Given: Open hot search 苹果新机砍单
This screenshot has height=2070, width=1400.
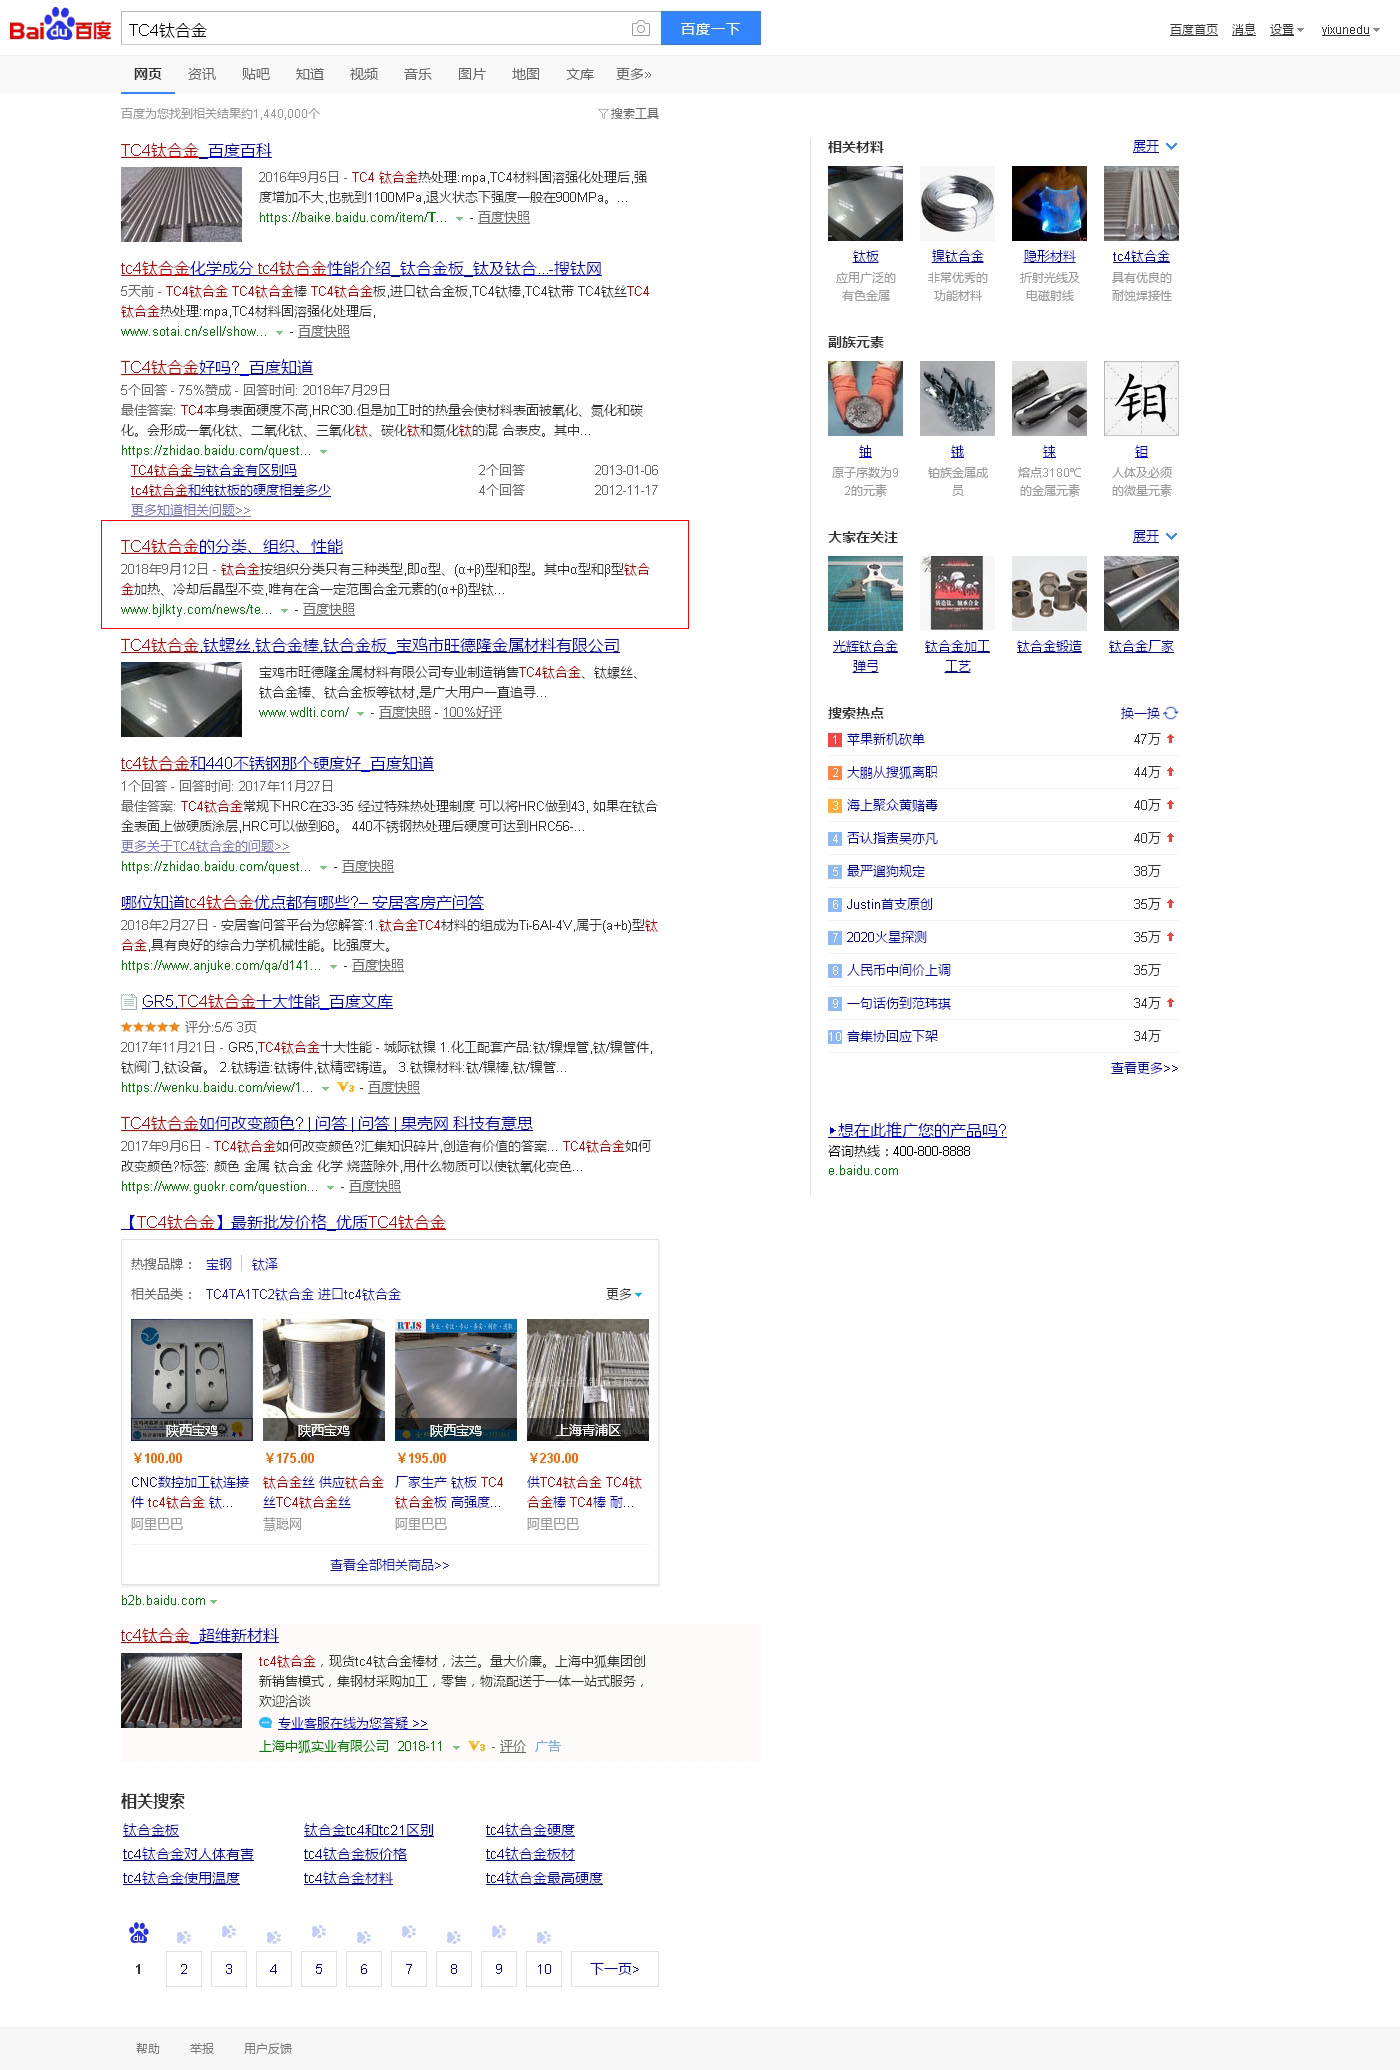Looking at the screenshot, I should pos(886,739).
